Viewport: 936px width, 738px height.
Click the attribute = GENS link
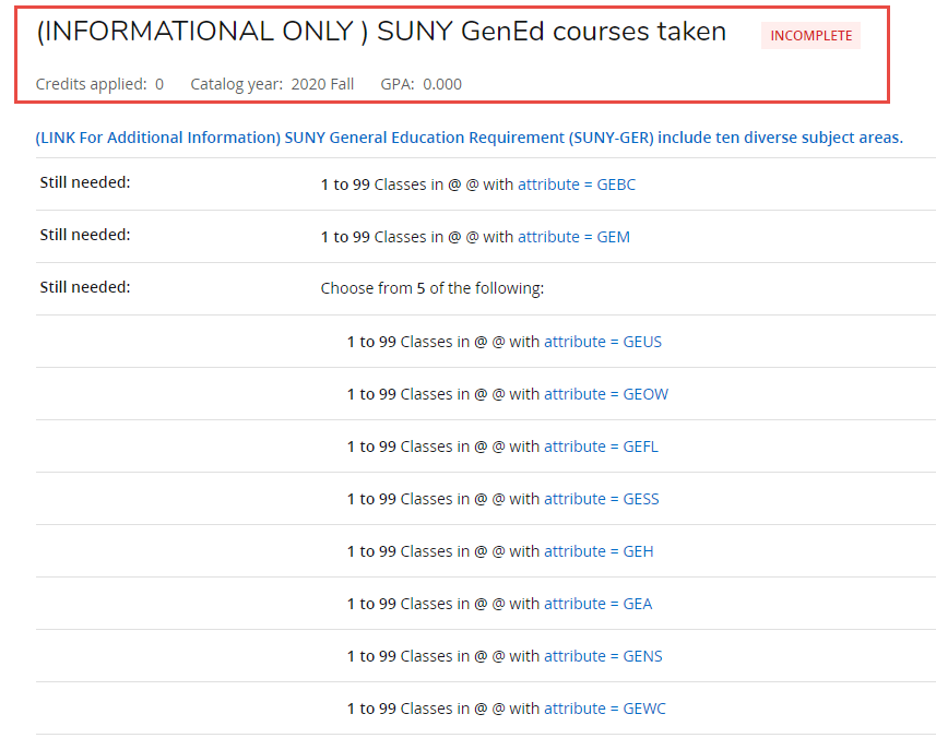pos(603,657)
